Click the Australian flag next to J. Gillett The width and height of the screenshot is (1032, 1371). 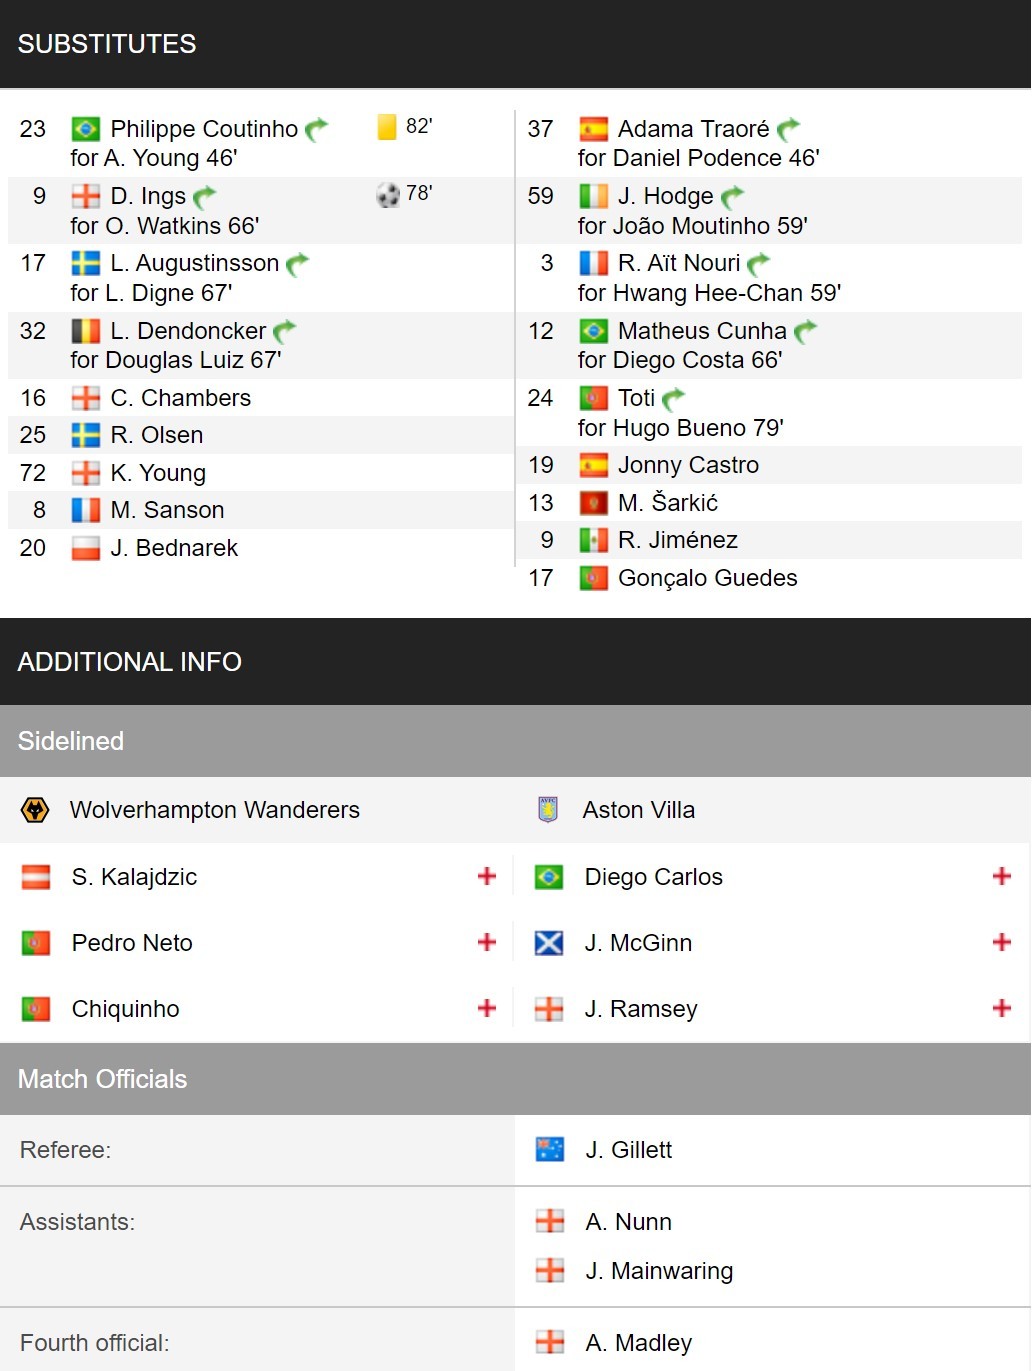pos(550,1150)
